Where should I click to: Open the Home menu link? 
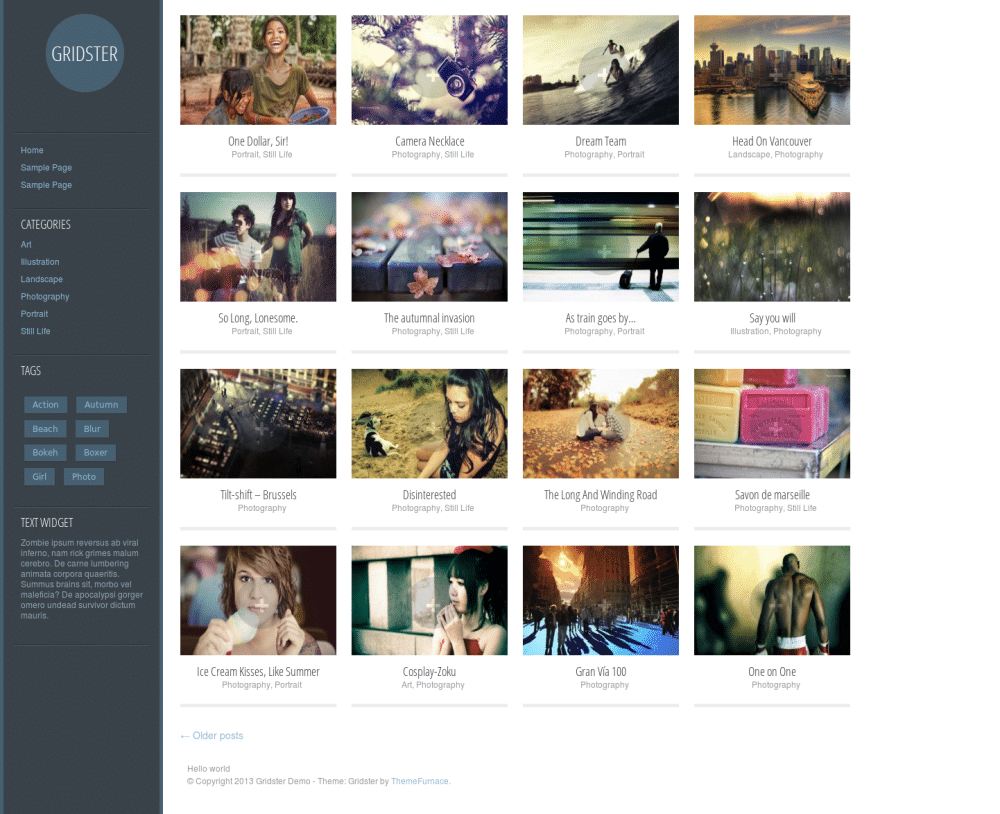point(32,150)
